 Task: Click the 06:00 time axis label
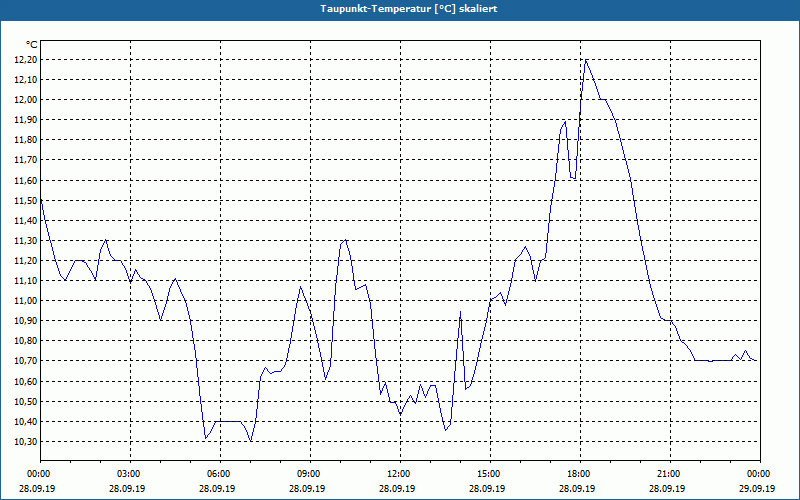(x=220, y=474)
